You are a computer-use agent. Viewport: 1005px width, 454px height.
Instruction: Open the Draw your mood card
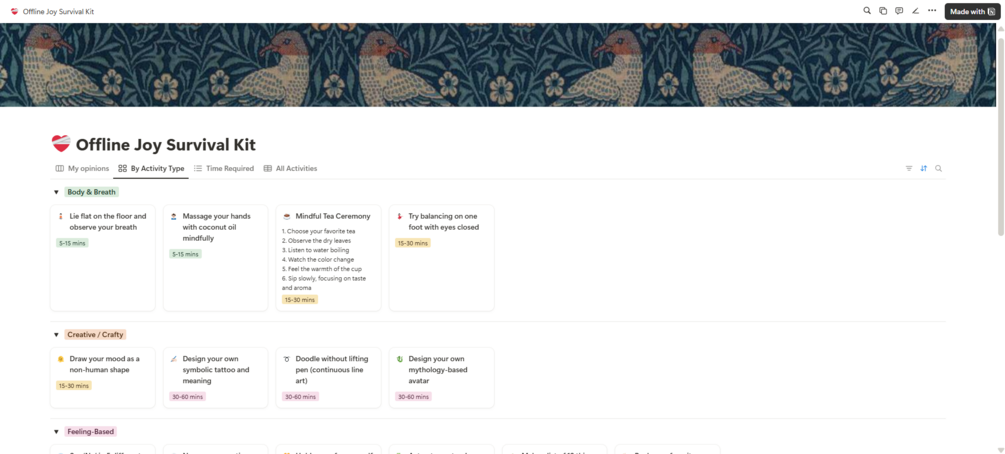tap(104, 364)
